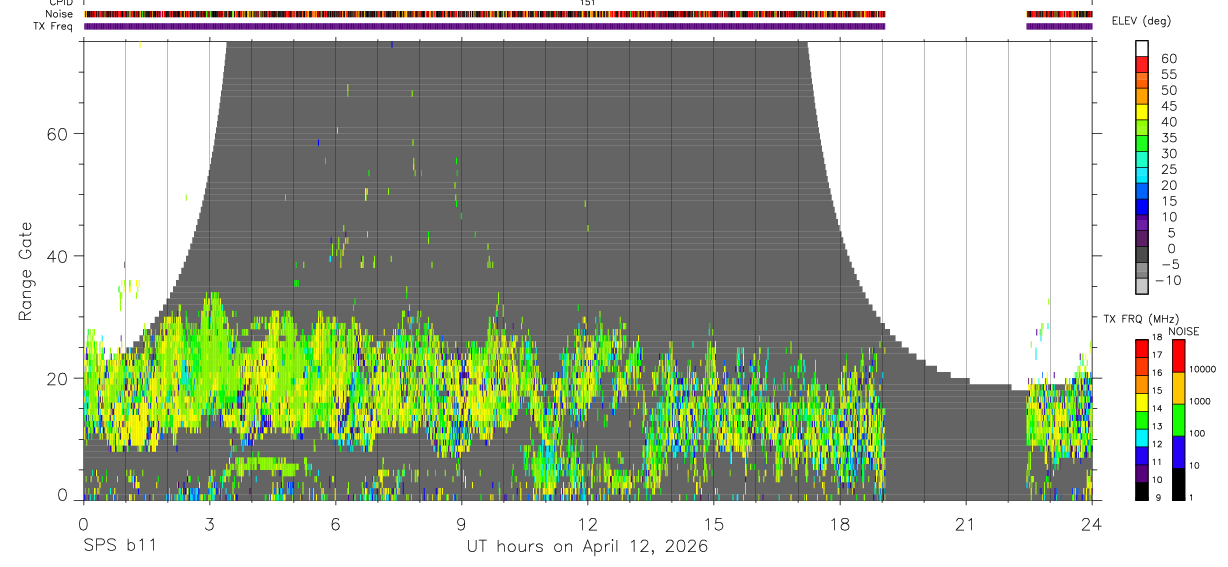
Task: Click the black bottom block of NOISE bar
Action: point(1178,484)
